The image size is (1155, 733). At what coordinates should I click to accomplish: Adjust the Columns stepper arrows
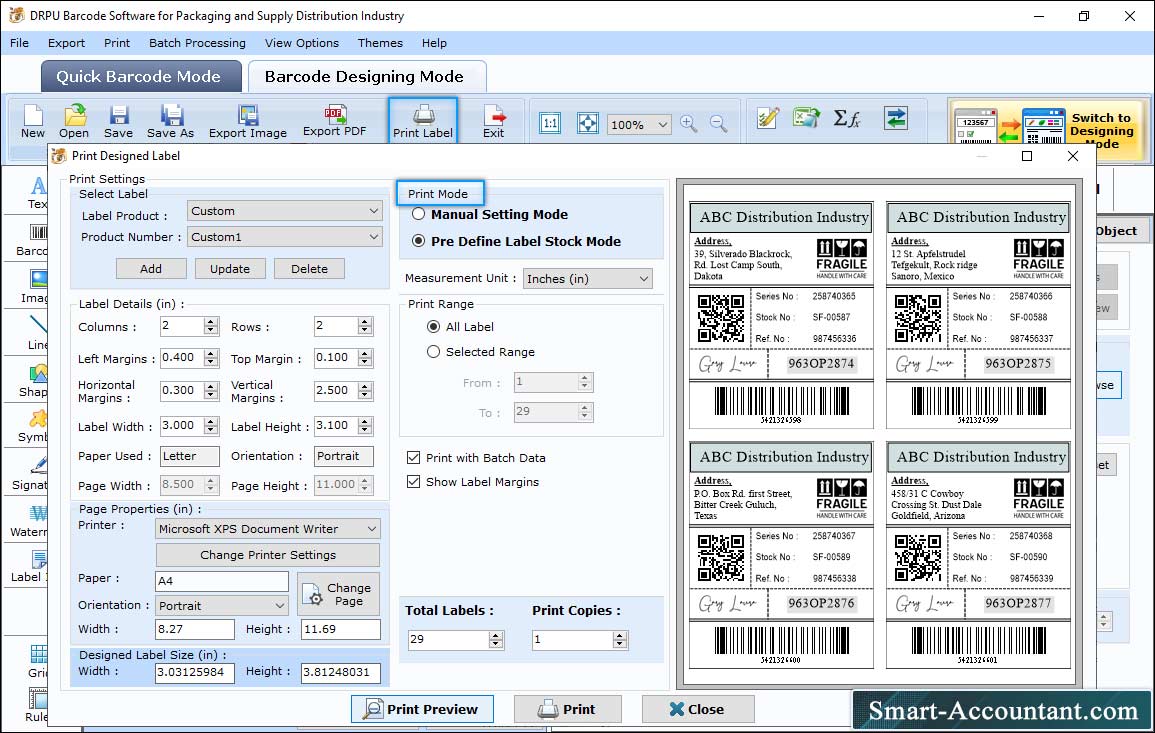211,326
